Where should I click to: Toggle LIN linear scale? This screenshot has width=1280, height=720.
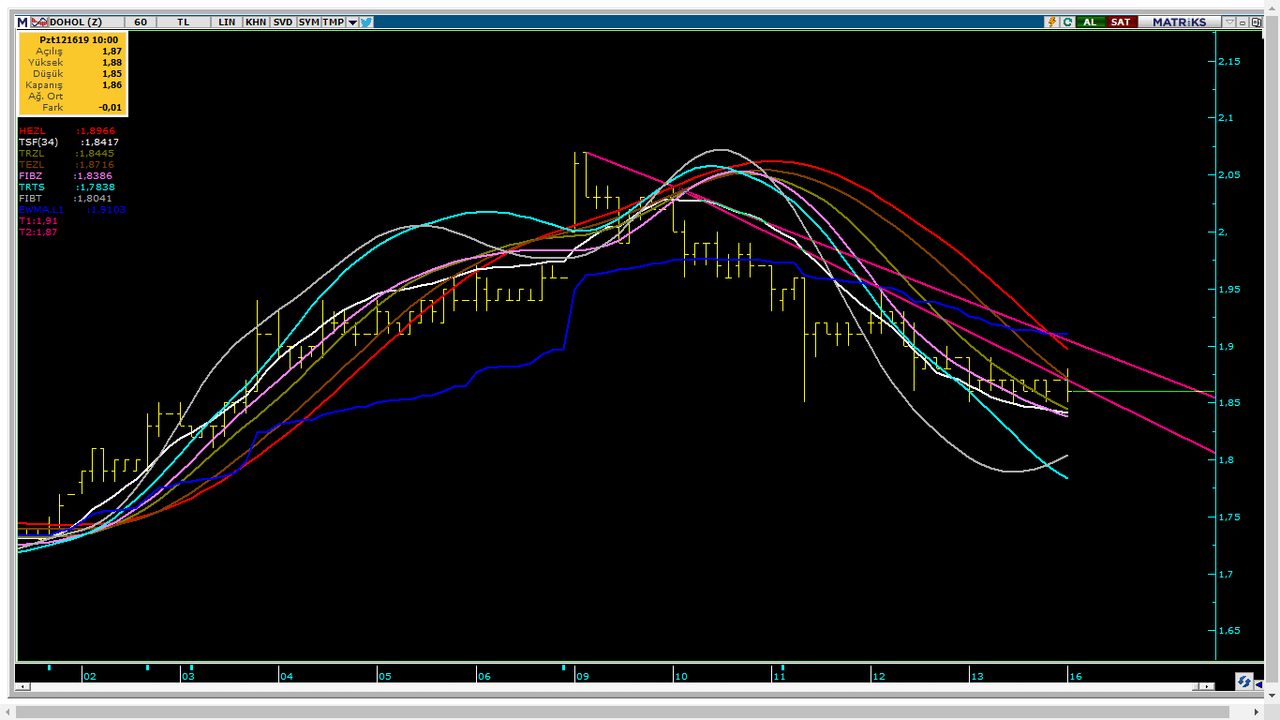coord(227,21)
